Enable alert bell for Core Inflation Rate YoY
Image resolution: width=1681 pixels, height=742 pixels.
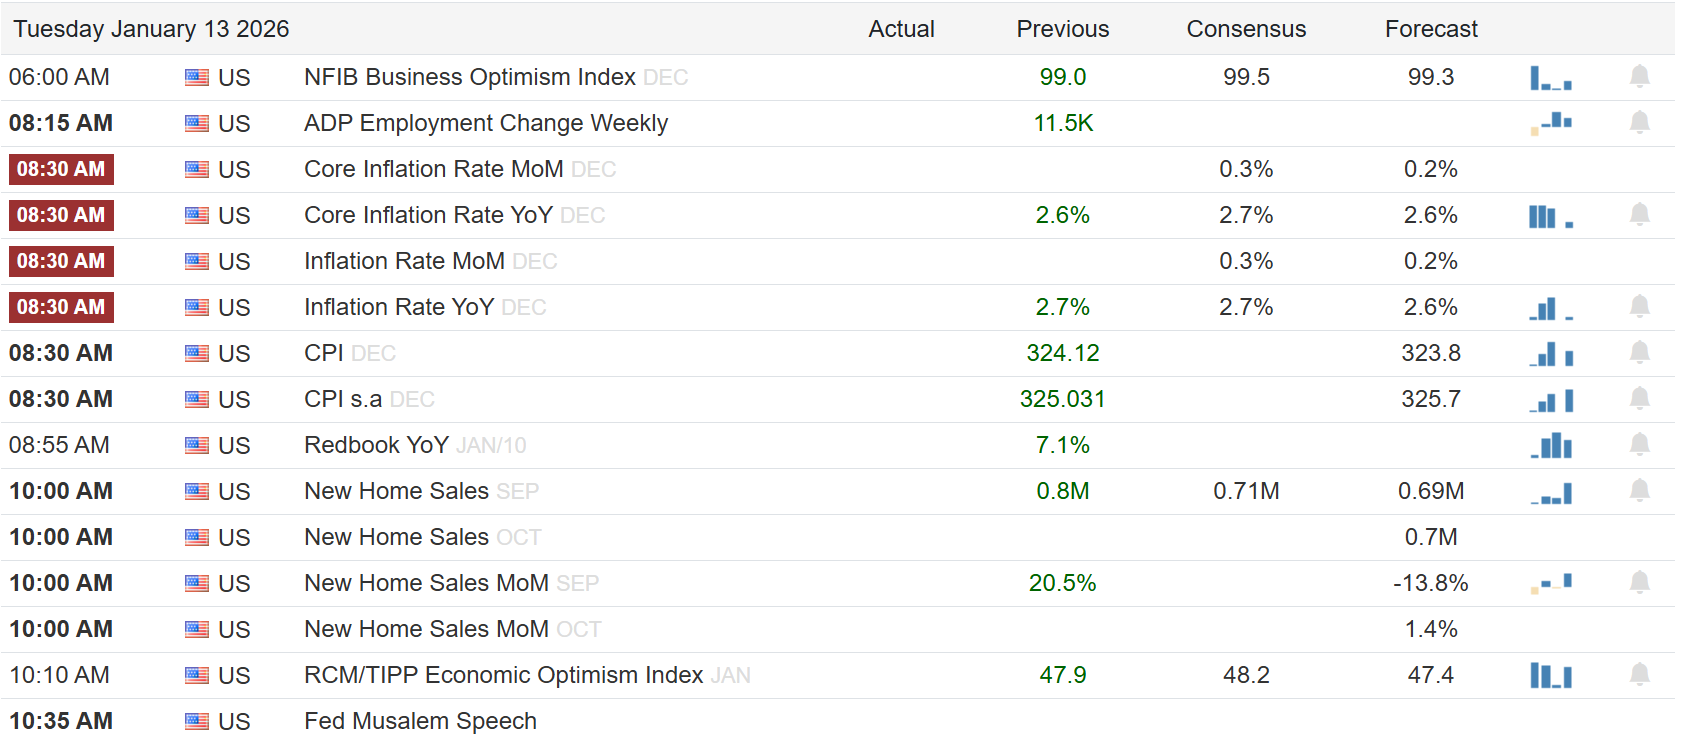[1639, 215]
